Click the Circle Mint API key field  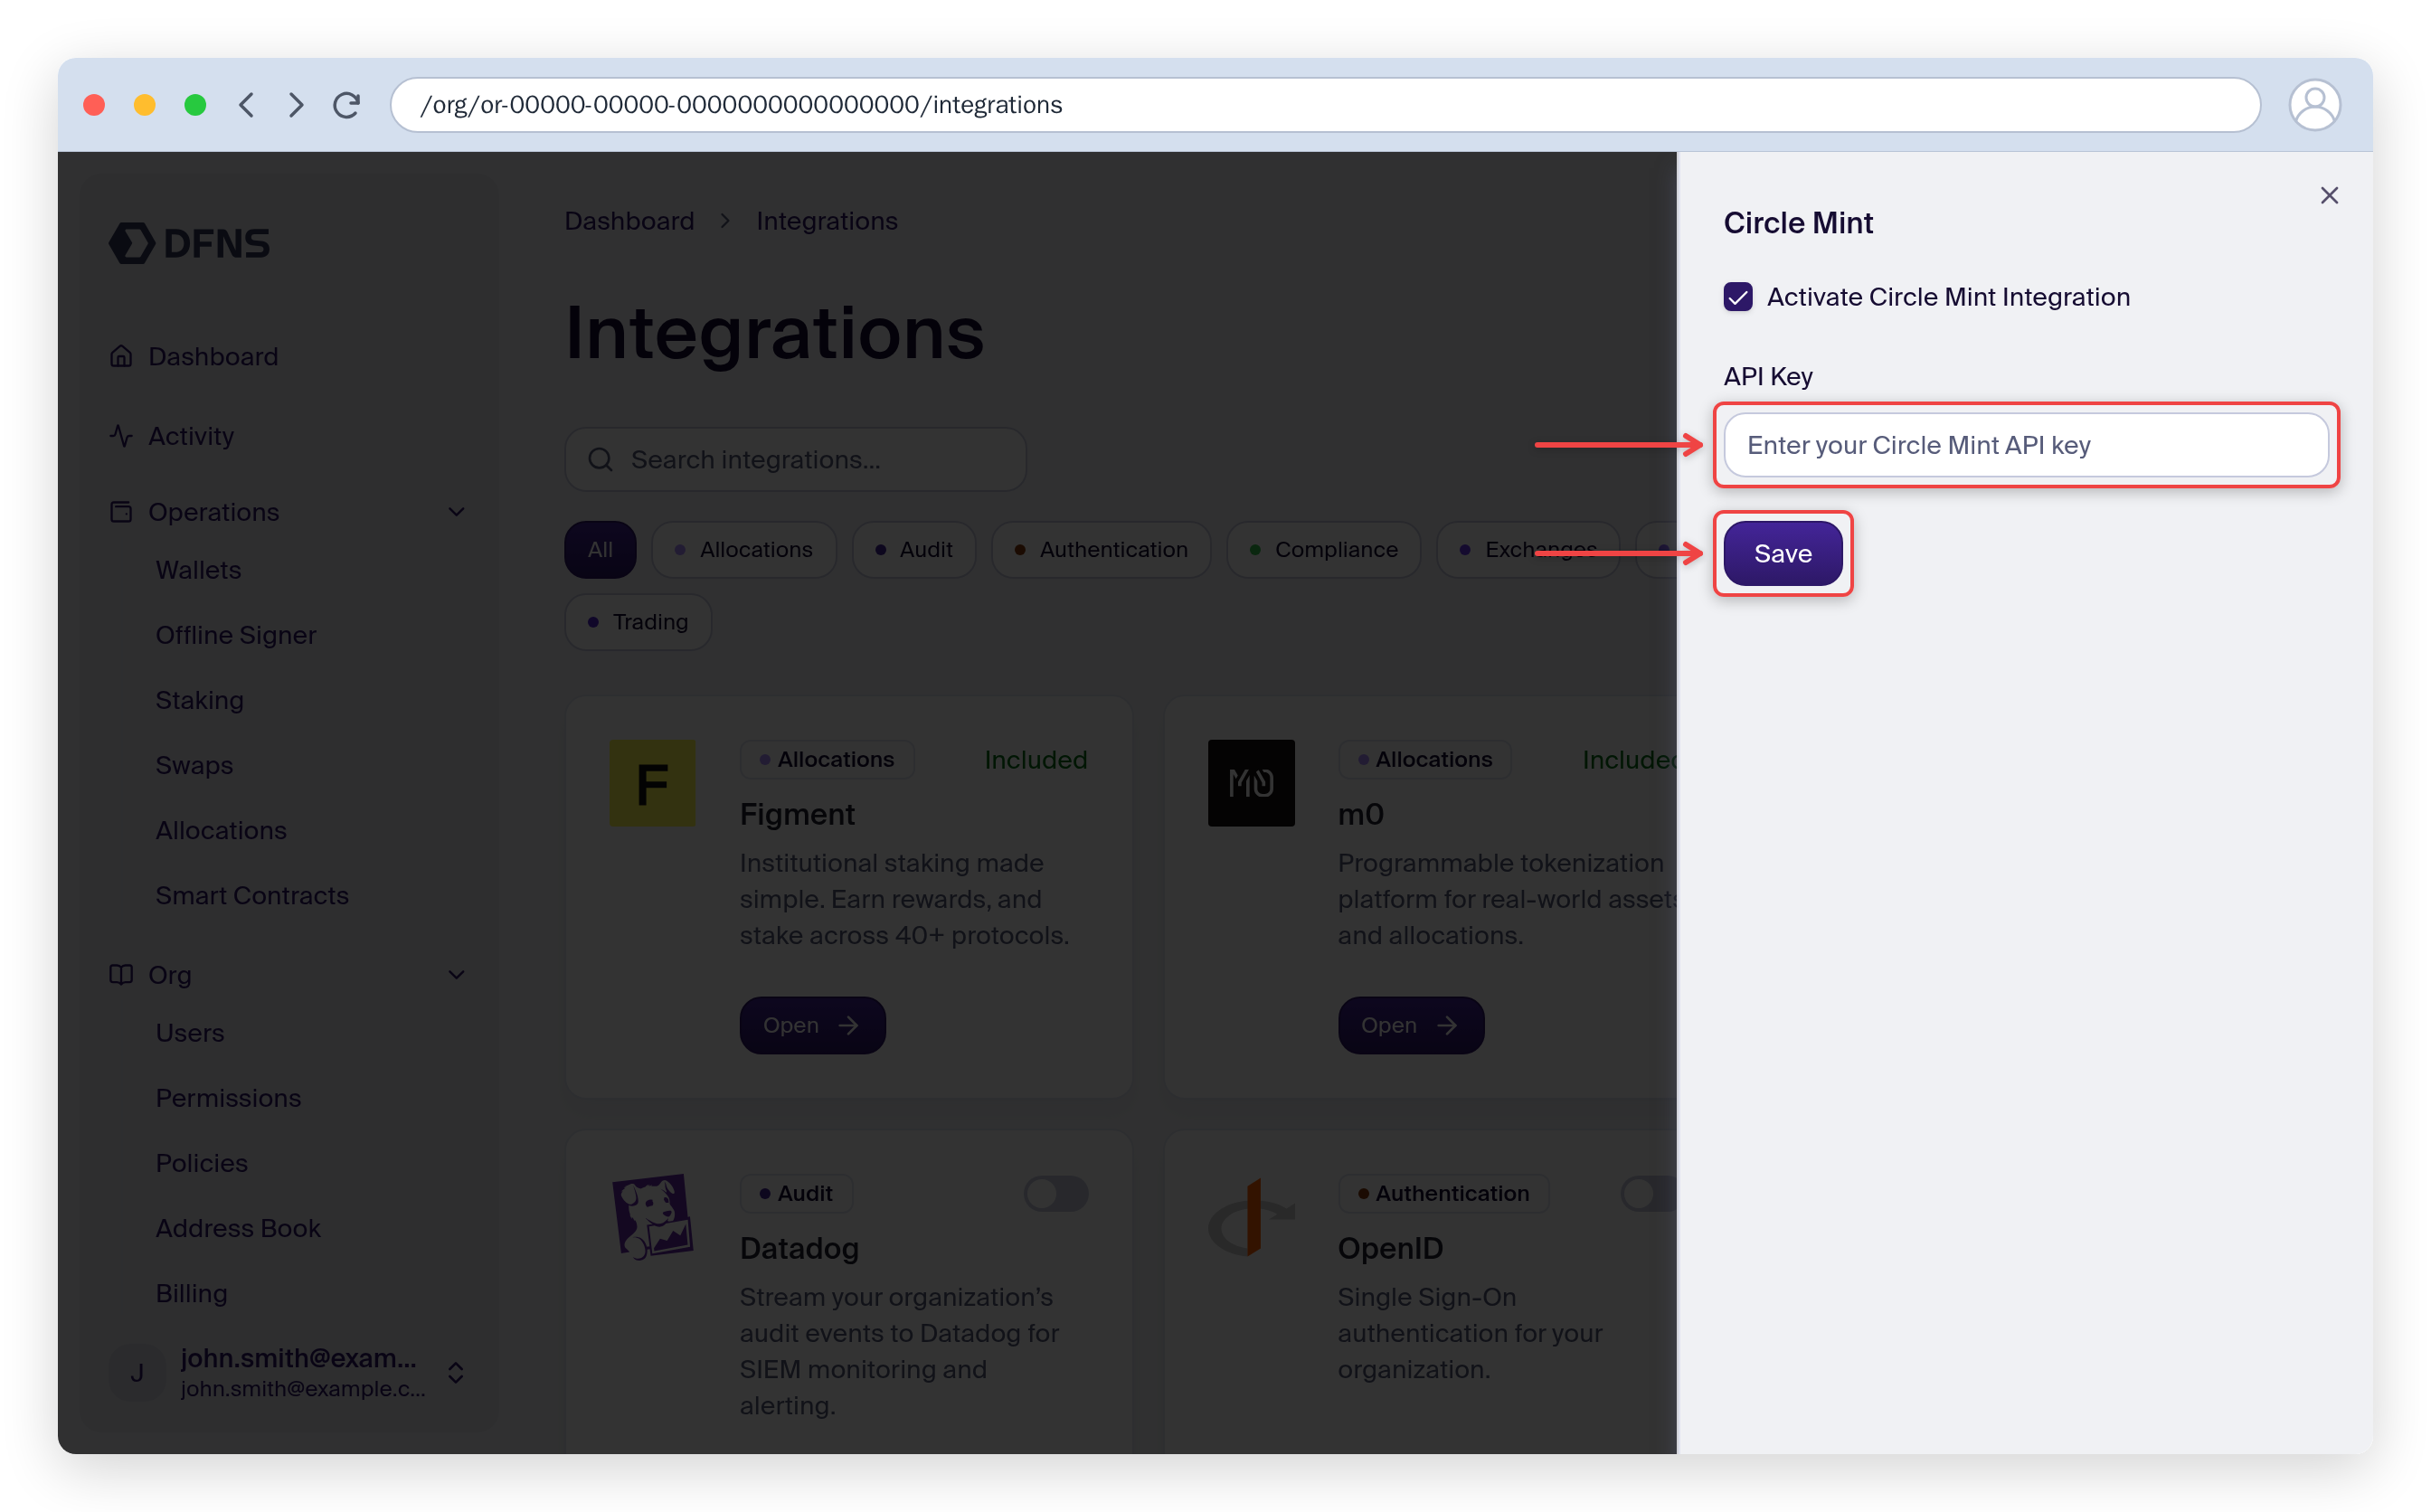[x=2026, y=445]
